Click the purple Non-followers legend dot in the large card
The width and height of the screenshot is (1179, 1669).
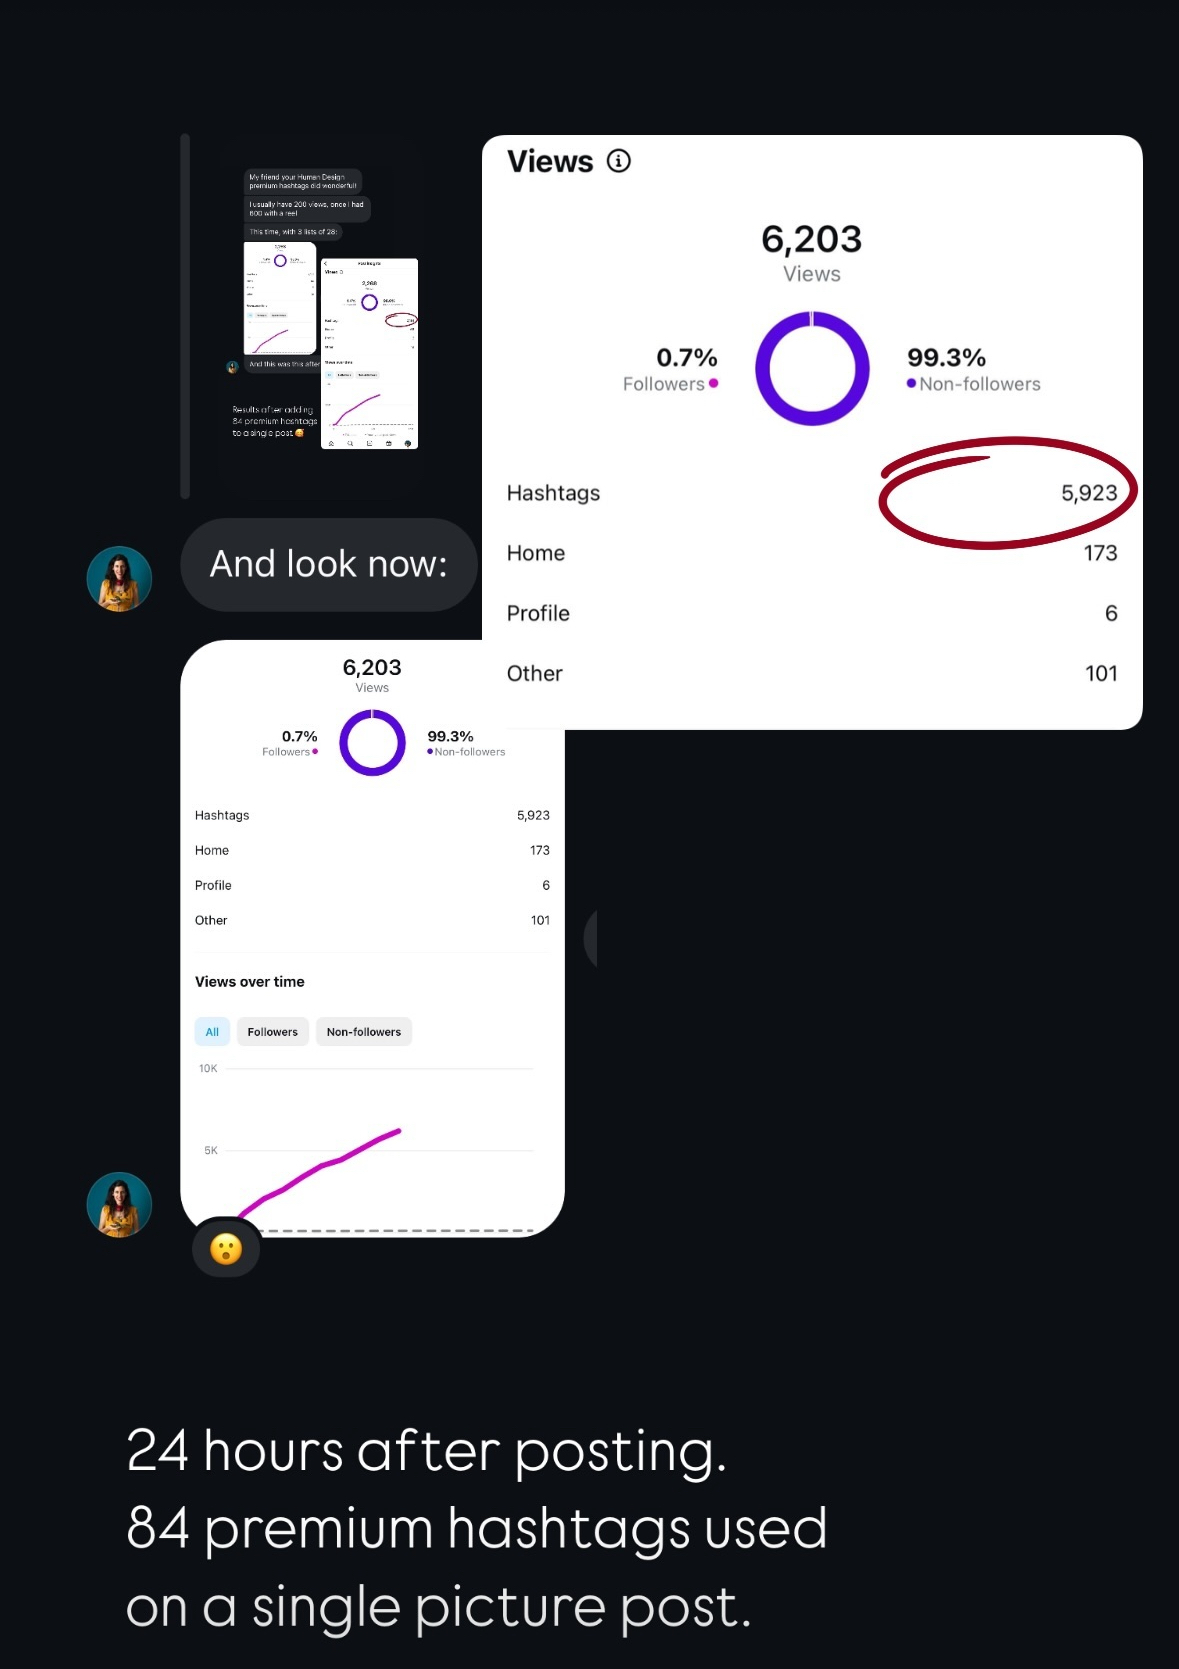click(x=911, y=383)
